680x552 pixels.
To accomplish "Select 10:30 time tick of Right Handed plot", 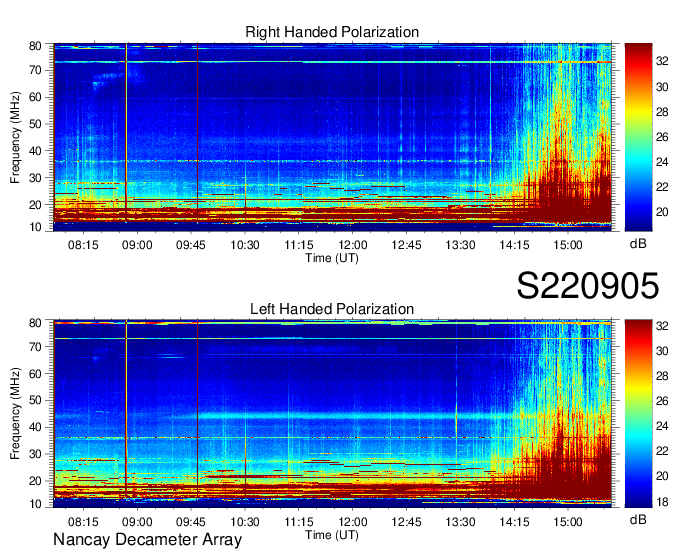I will [x=245, y=245].
